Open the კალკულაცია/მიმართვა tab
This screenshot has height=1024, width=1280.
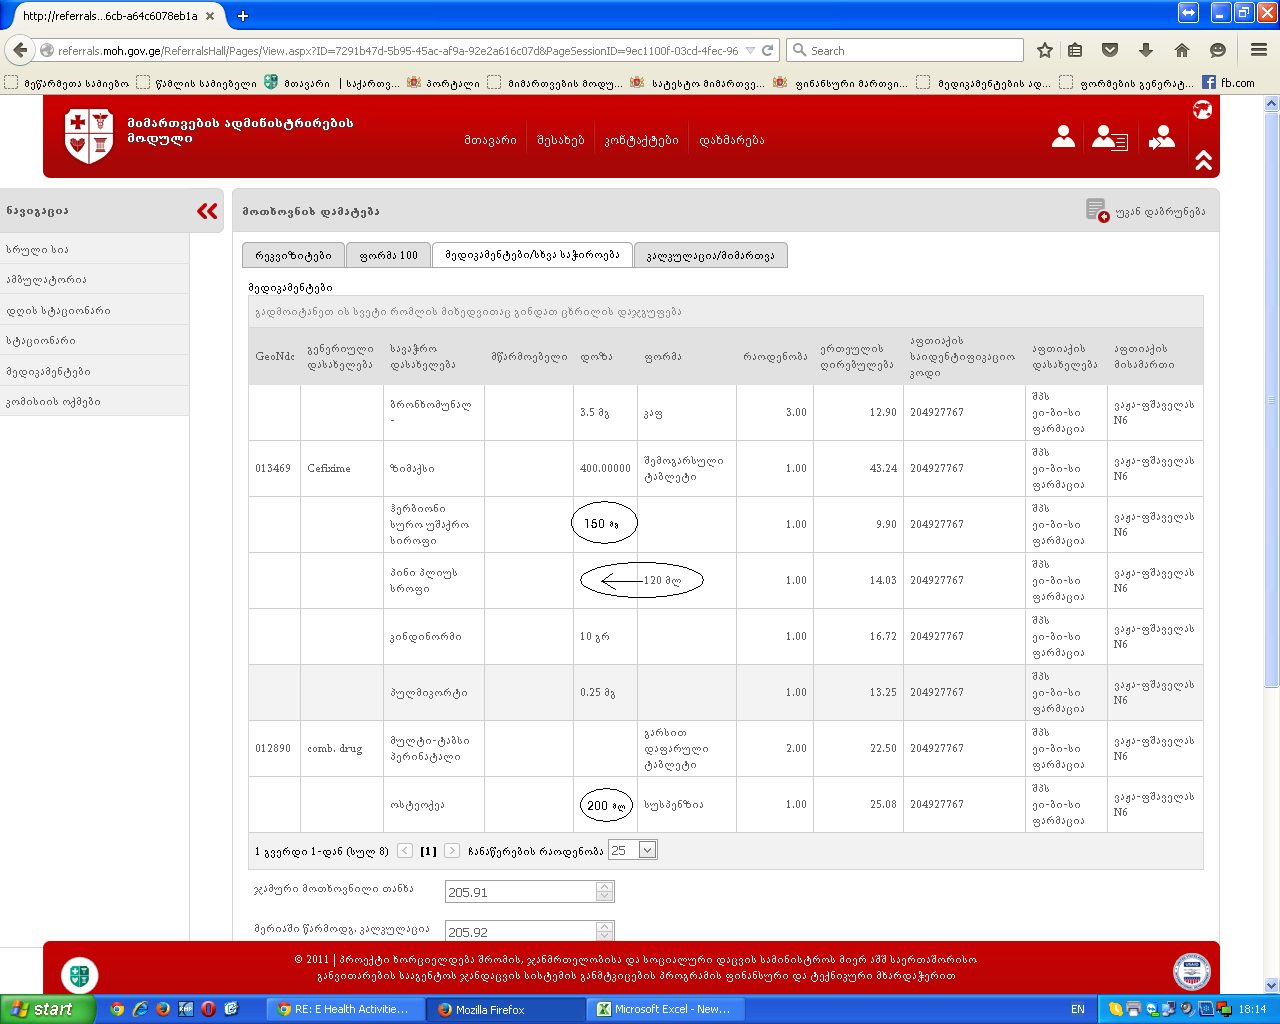[710, 255]
